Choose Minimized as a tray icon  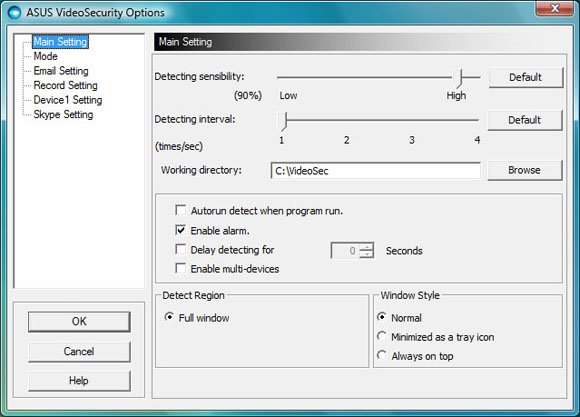pyautogui.click(x=382, y=336)
